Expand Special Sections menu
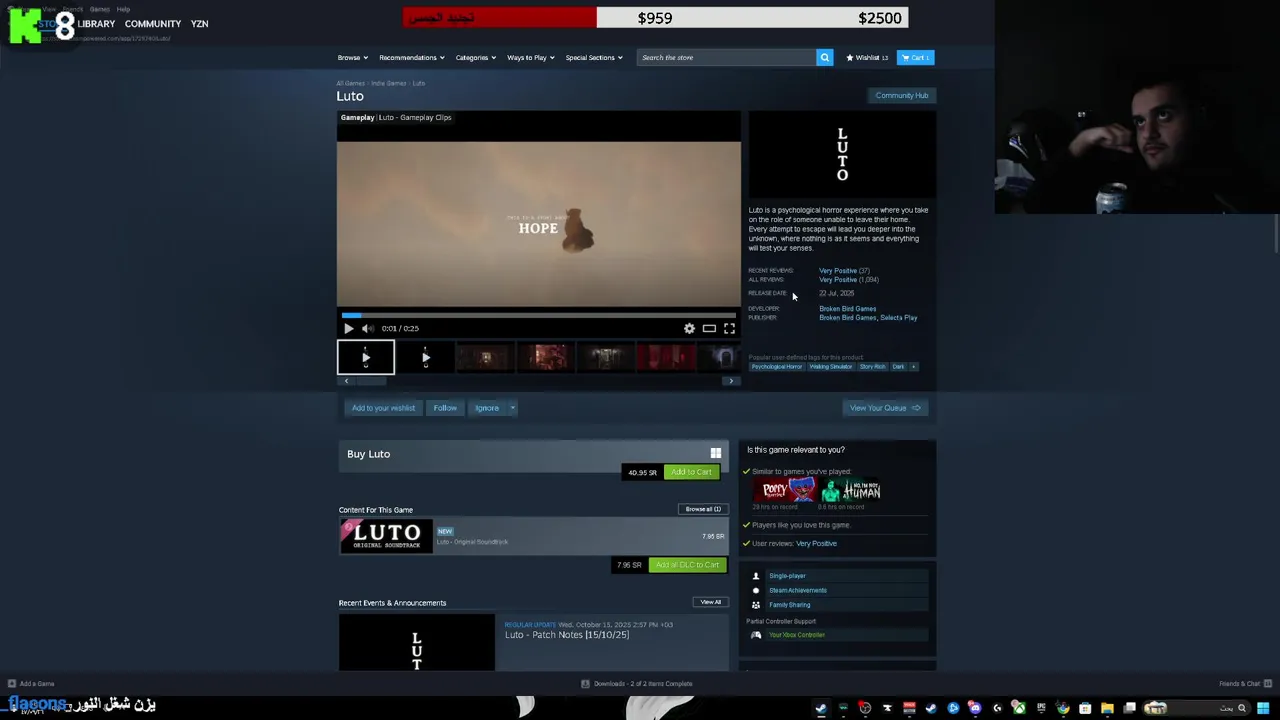Screen dimensions: 1280x720 coord(594,57)
